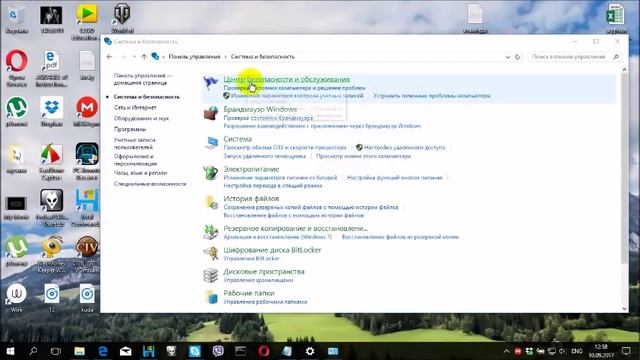The image size is (640, 360).
Task: Open Skype from taskbar
Action: [x=195, y=351]
